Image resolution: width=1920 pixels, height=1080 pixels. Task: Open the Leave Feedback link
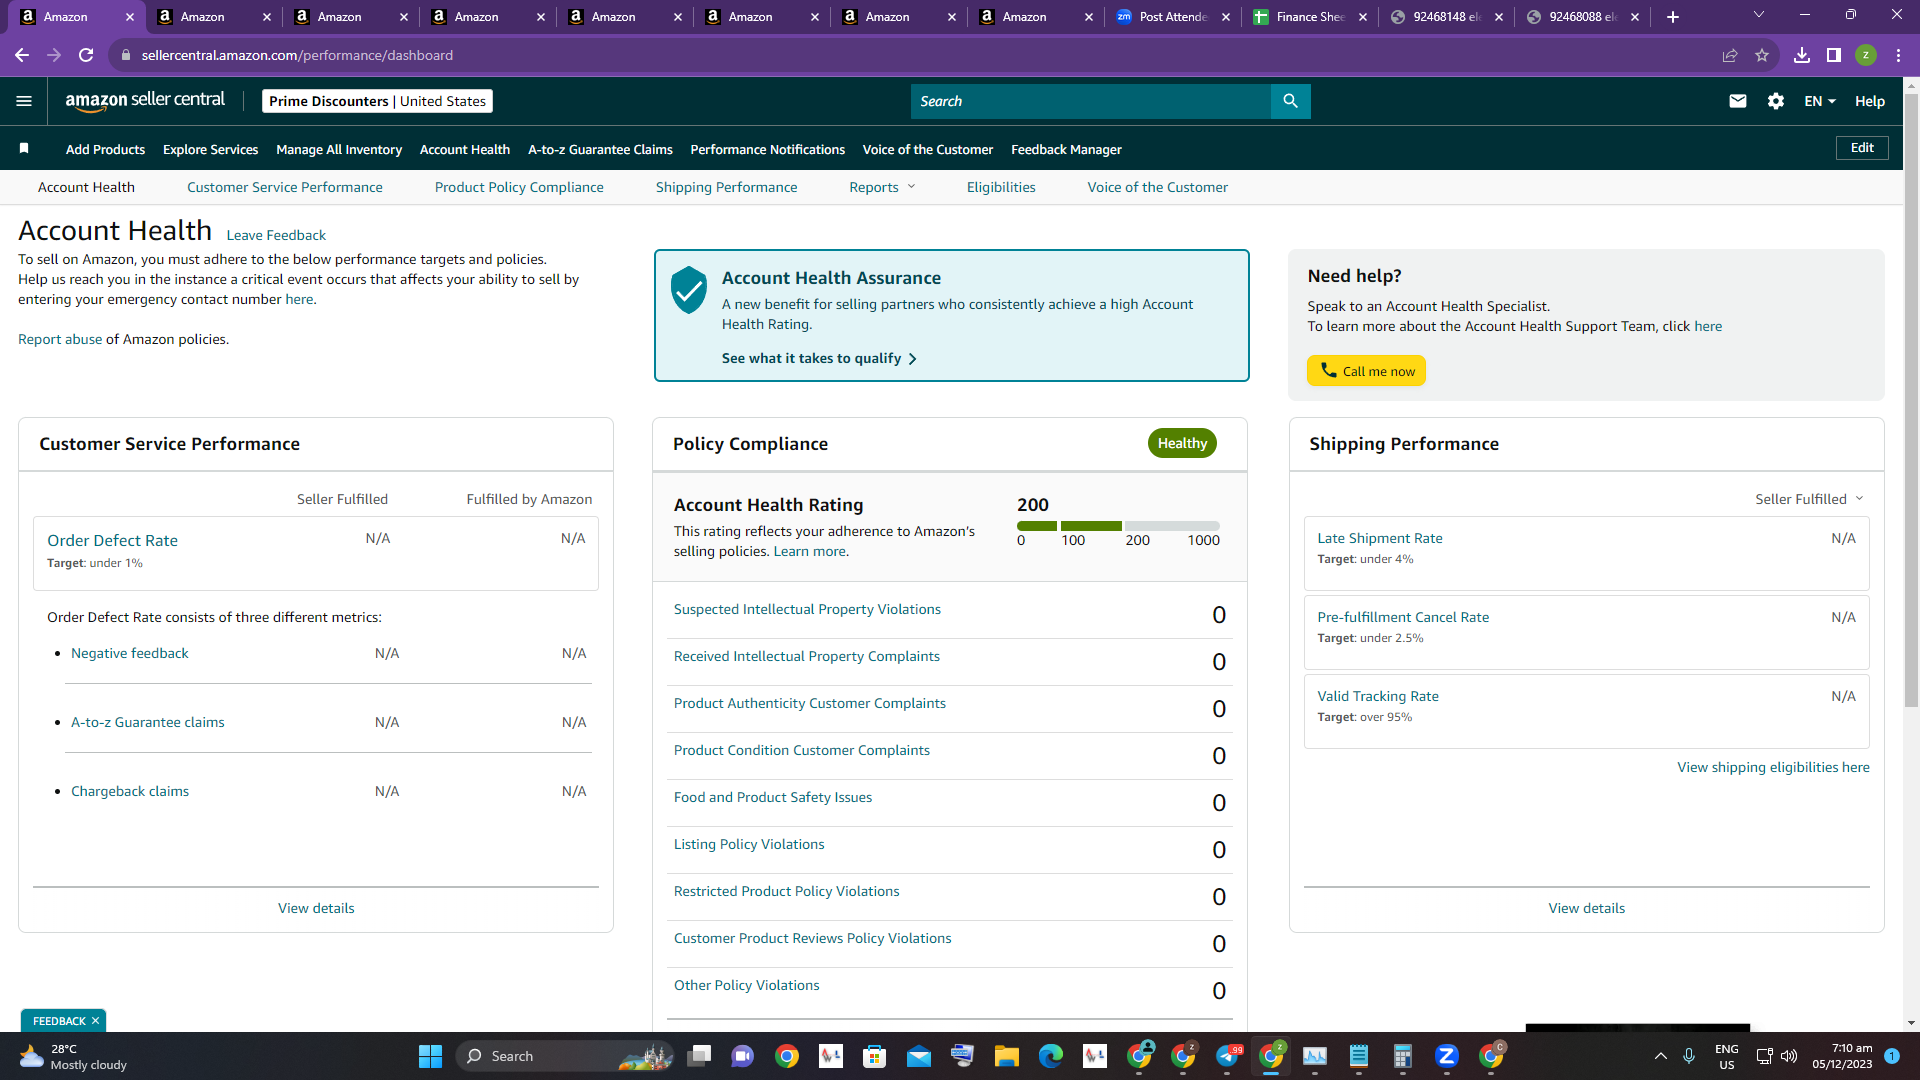pyautogui.click(x=276, y=235)
